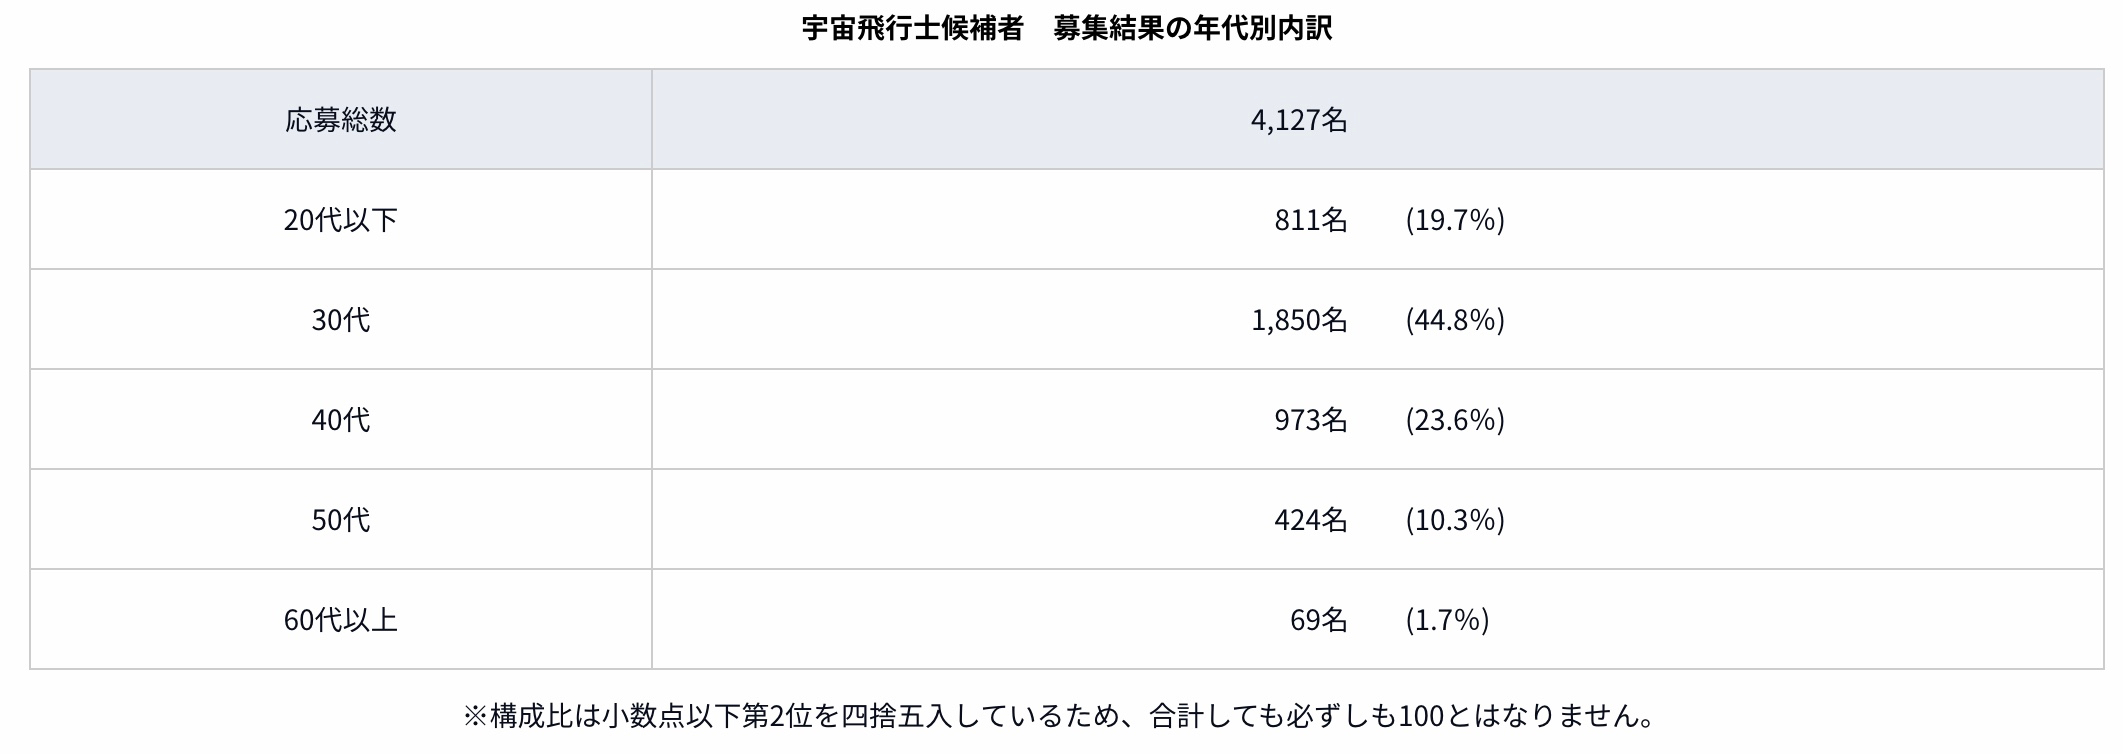Select the 30代 row label
Screen dimensions: 2123x754
(x=341, y=320)
